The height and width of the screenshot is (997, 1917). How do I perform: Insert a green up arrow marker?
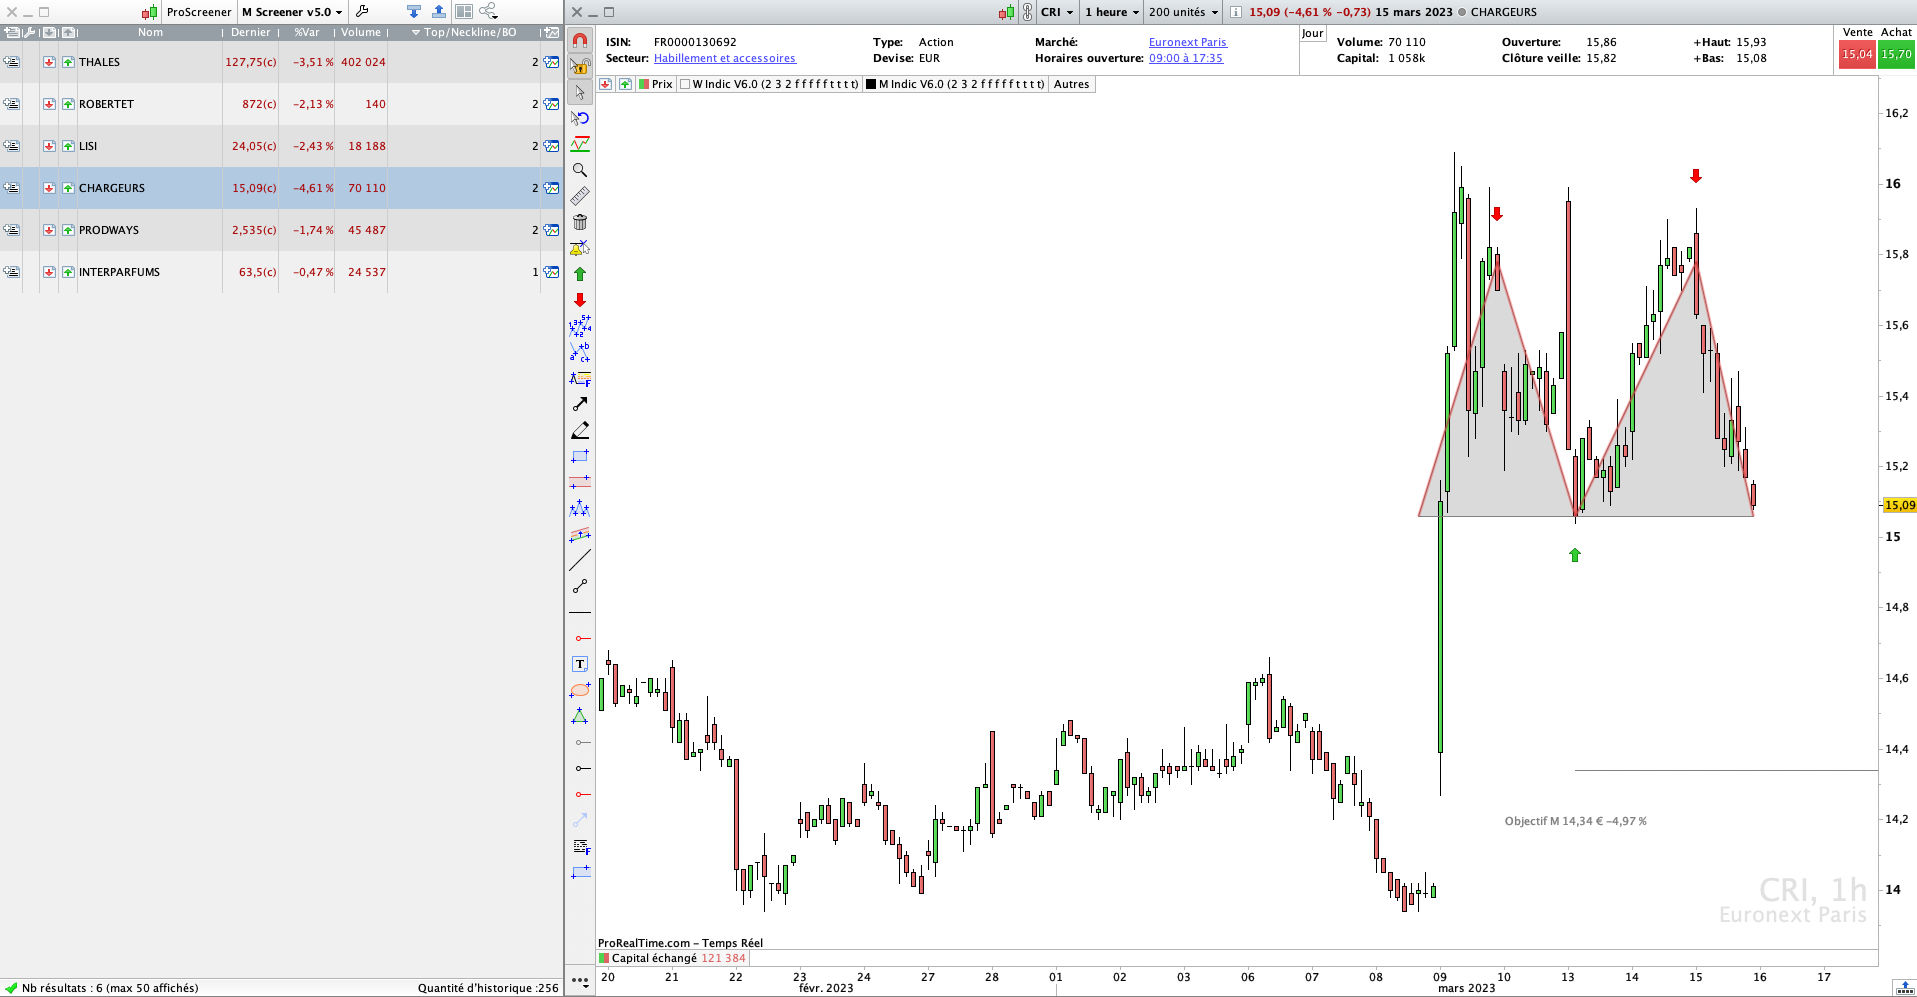[580, 274]
